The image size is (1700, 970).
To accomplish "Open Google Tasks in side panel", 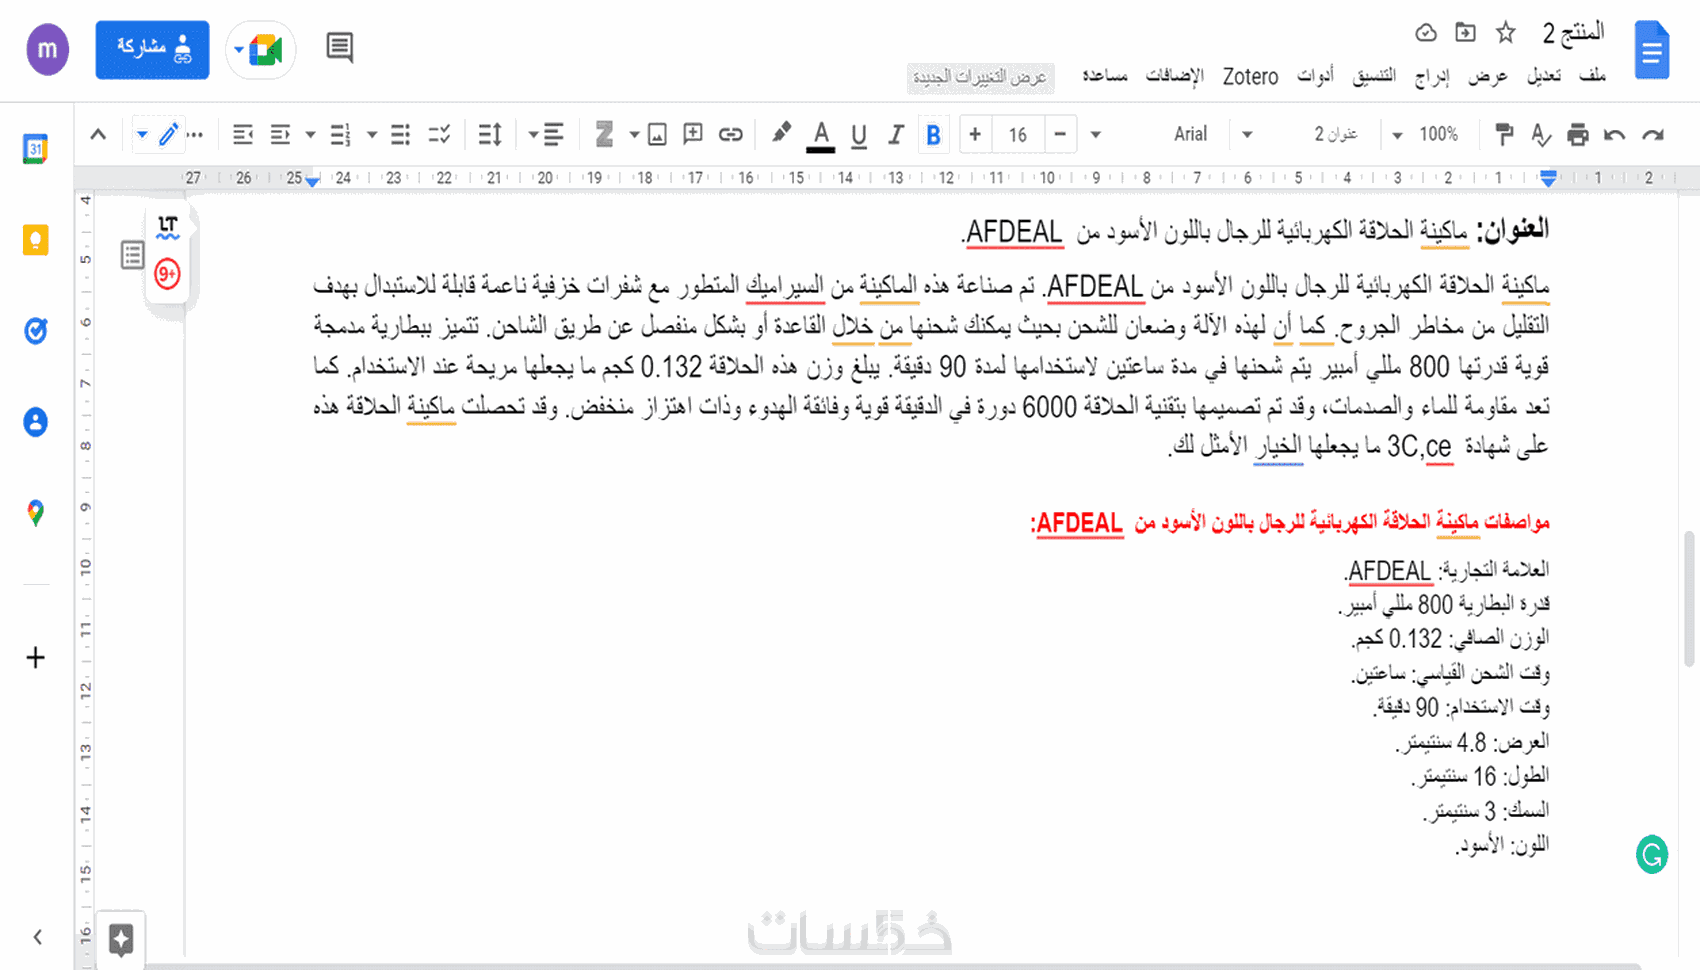I will pos(35,331).
